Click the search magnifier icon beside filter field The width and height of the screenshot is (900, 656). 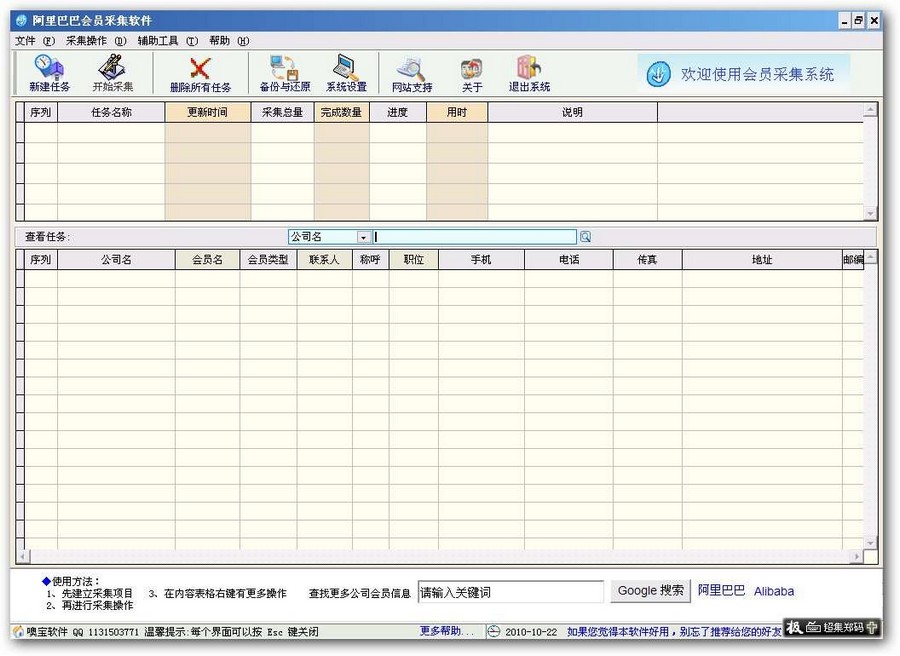[585, 236]
